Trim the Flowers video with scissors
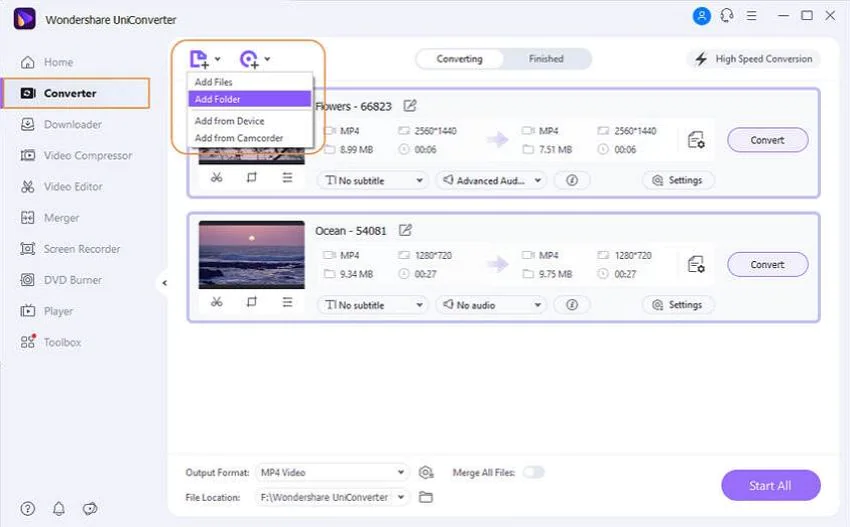Screen dimensions: 850x527 point(217,177)
